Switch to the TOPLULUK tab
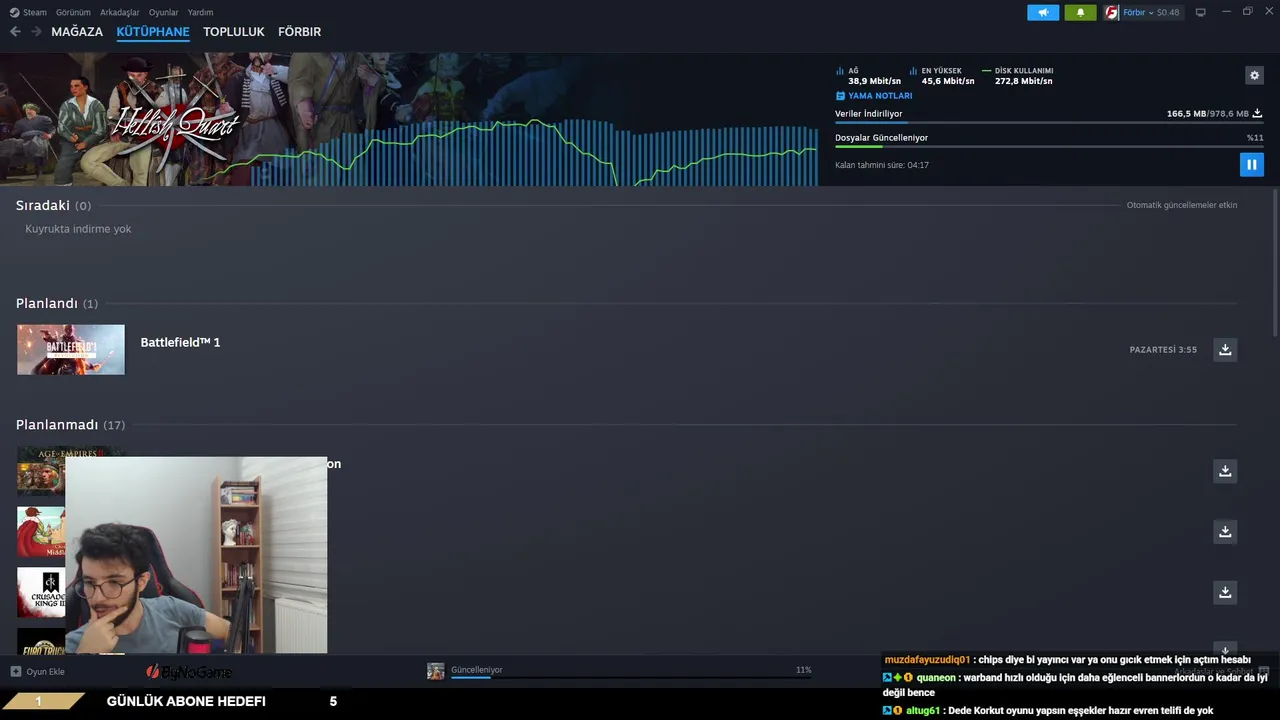The width and height of the screenshot is (1280, 720). pyautogui.click(x=234, y=32)
